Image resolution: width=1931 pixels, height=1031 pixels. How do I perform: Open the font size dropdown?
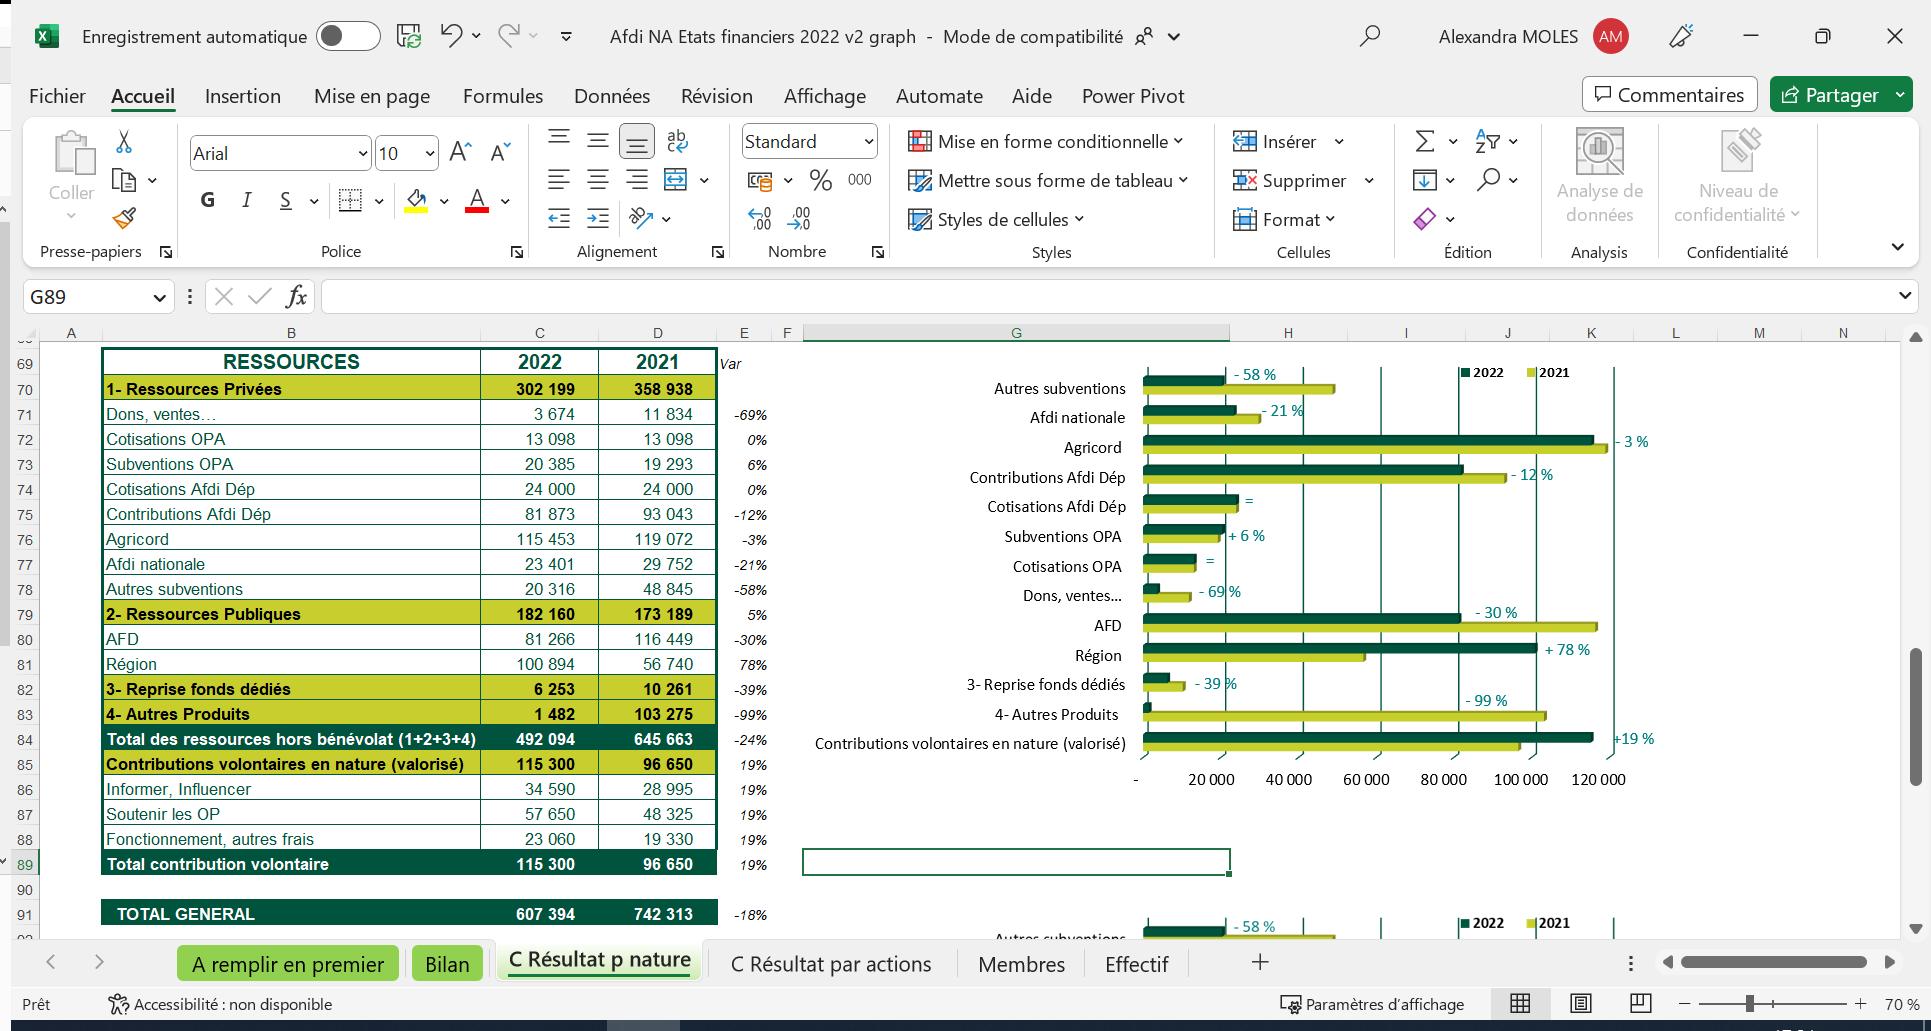(430, 153)
